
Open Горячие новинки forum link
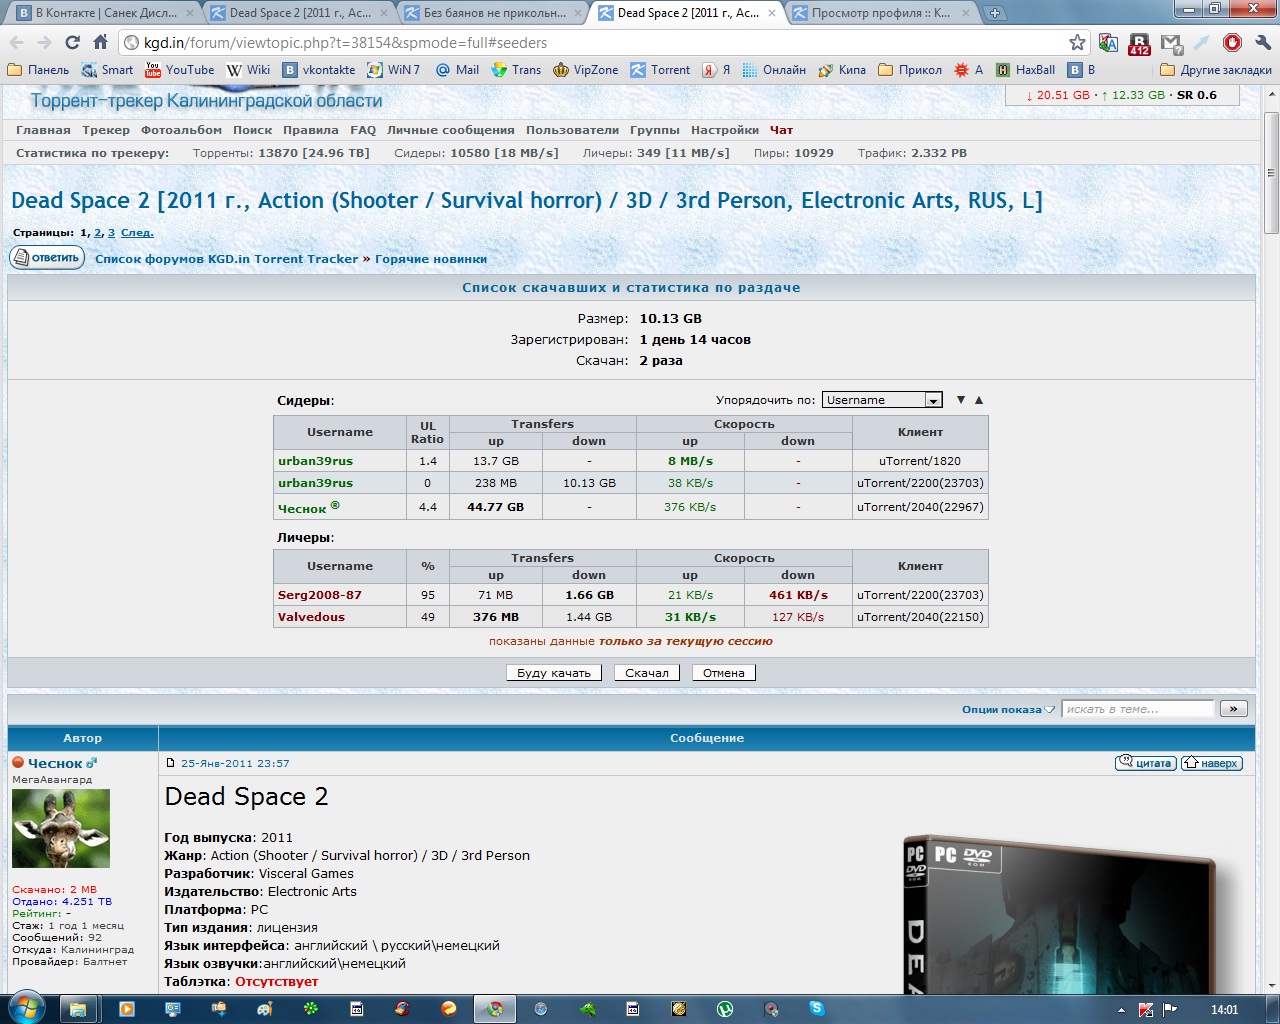[431, 259]
